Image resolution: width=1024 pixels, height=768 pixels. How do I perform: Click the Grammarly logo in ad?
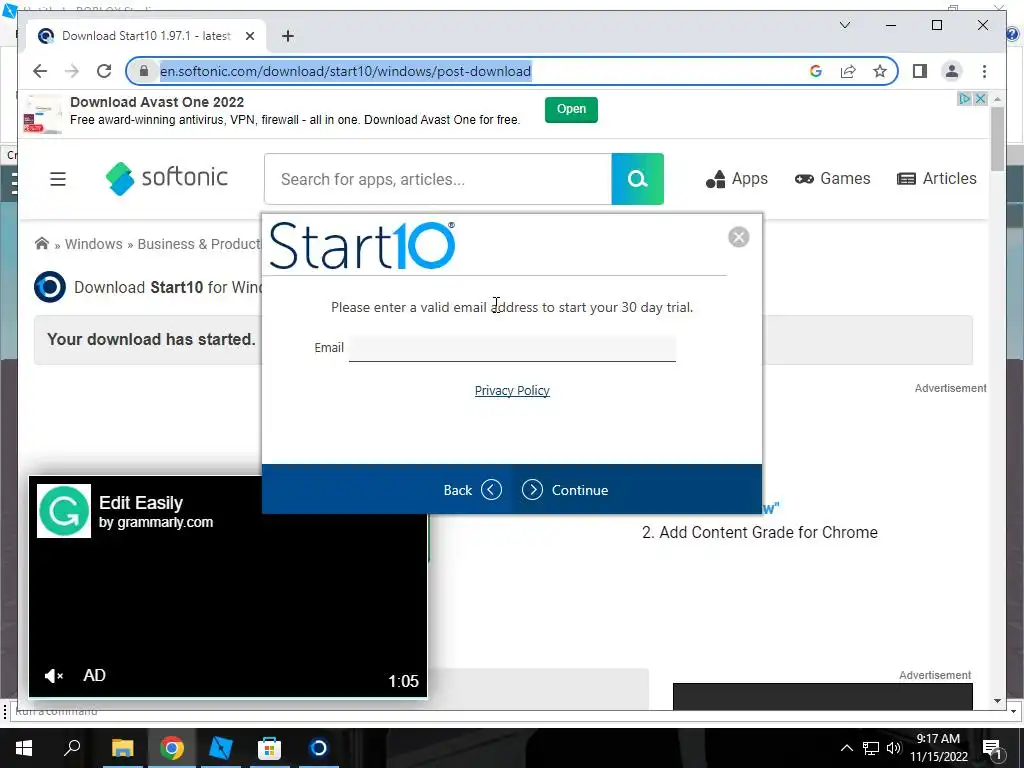tap(63, 511)
